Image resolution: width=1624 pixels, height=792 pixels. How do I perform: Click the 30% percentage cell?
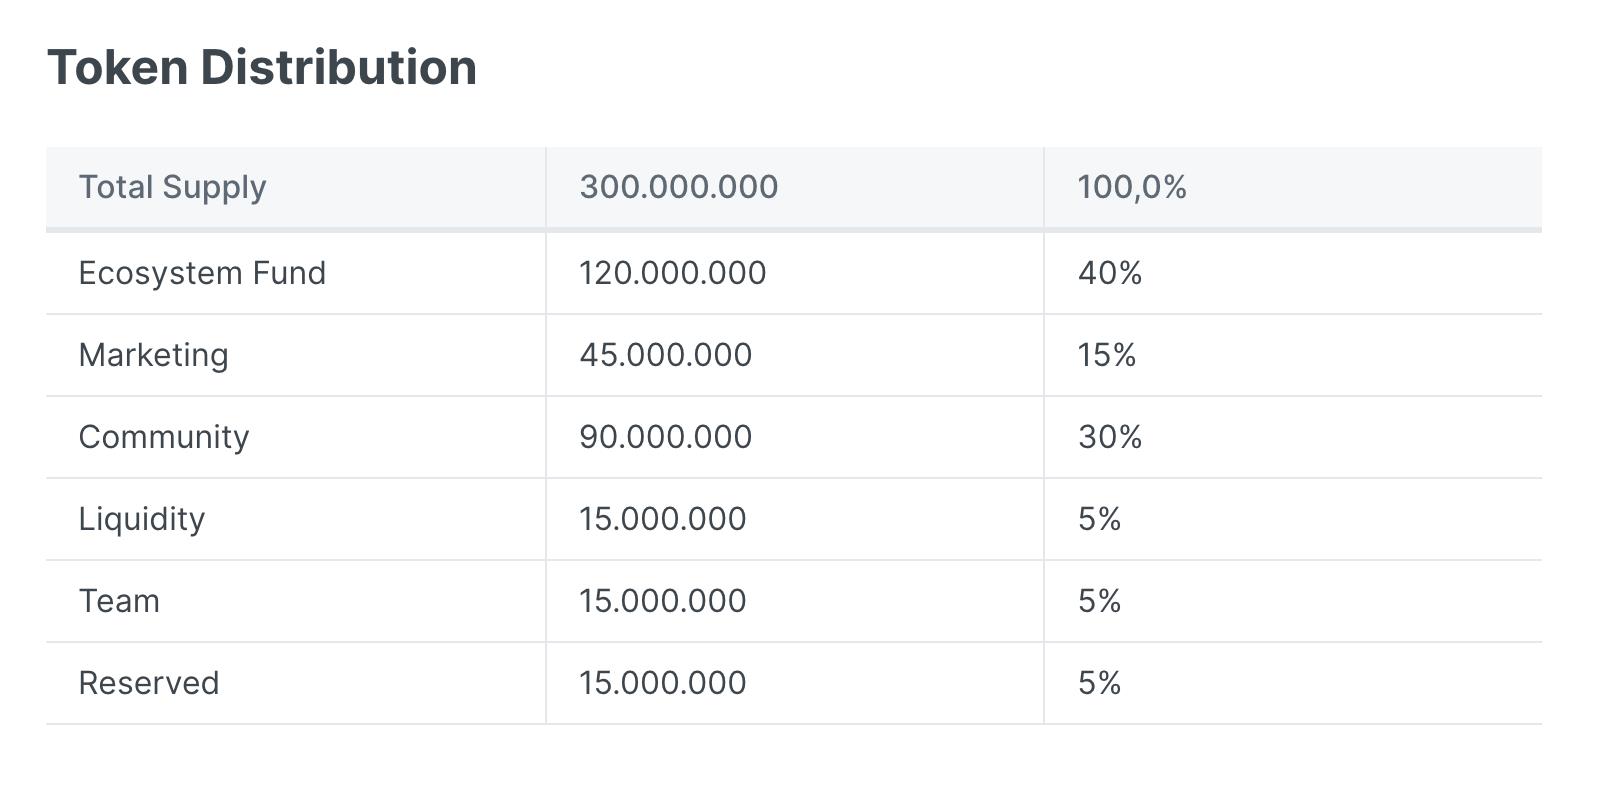(x=1109, y=437)
